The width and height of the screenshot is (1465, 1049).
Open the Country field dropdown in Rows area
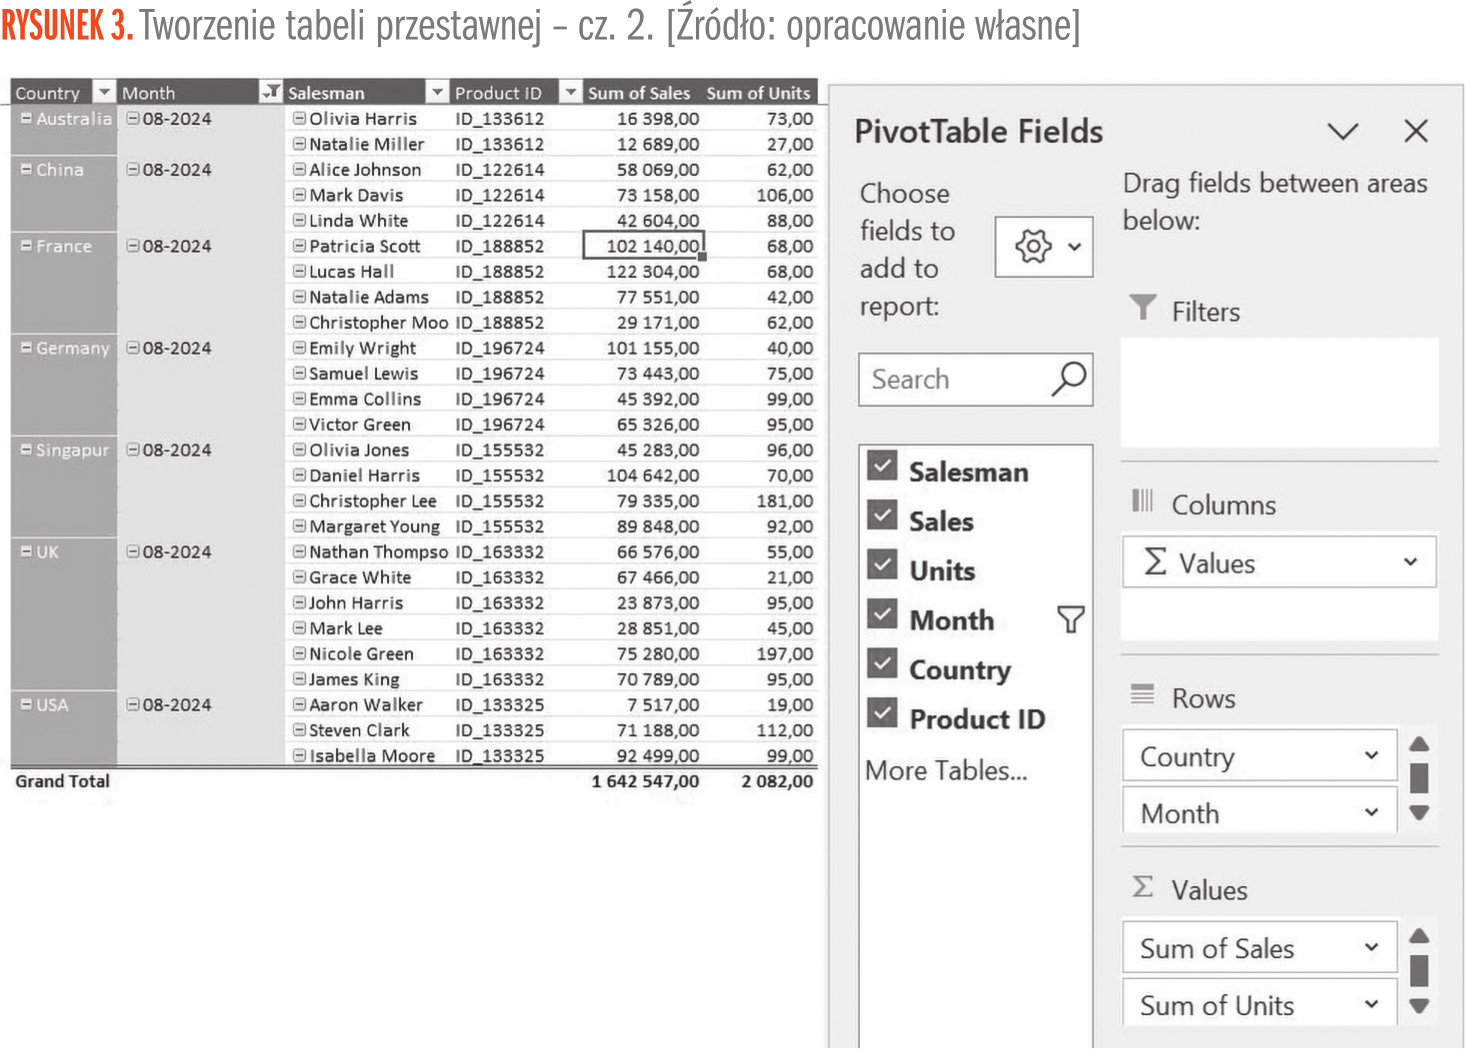[x=1371, y=756]
